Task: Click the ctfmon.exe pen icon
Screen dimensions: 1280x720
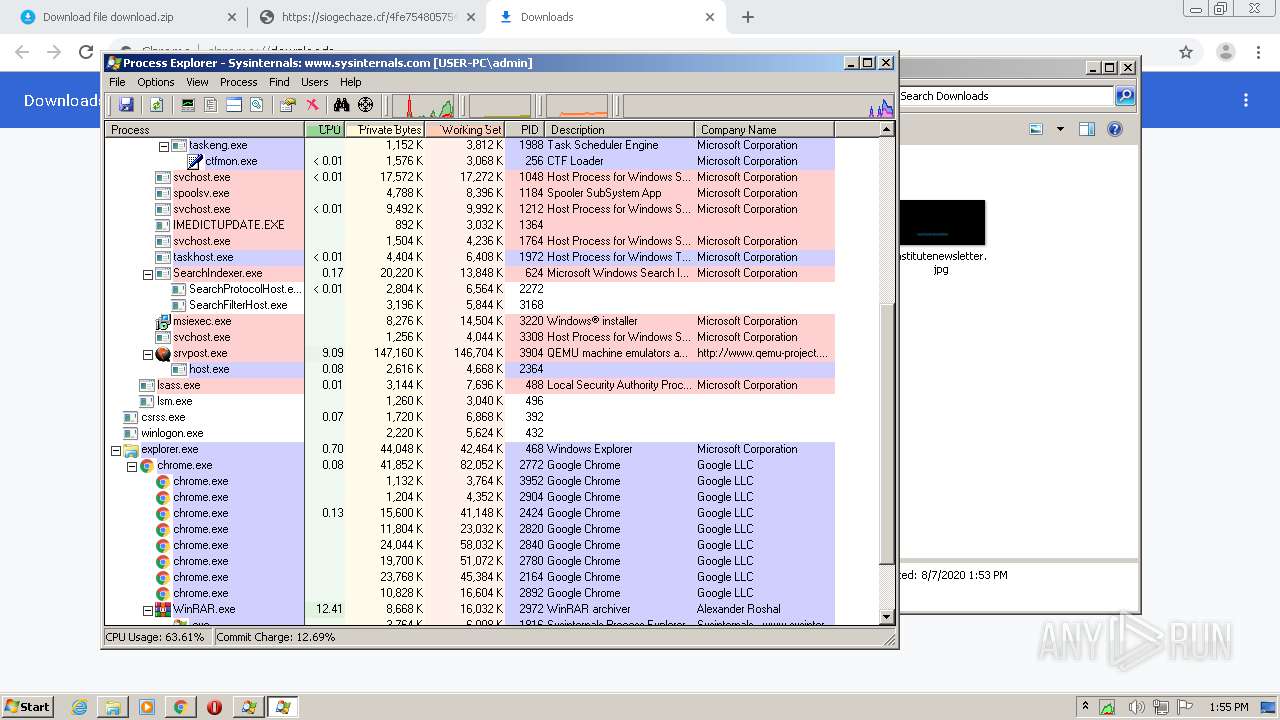Action: point(195,161)
